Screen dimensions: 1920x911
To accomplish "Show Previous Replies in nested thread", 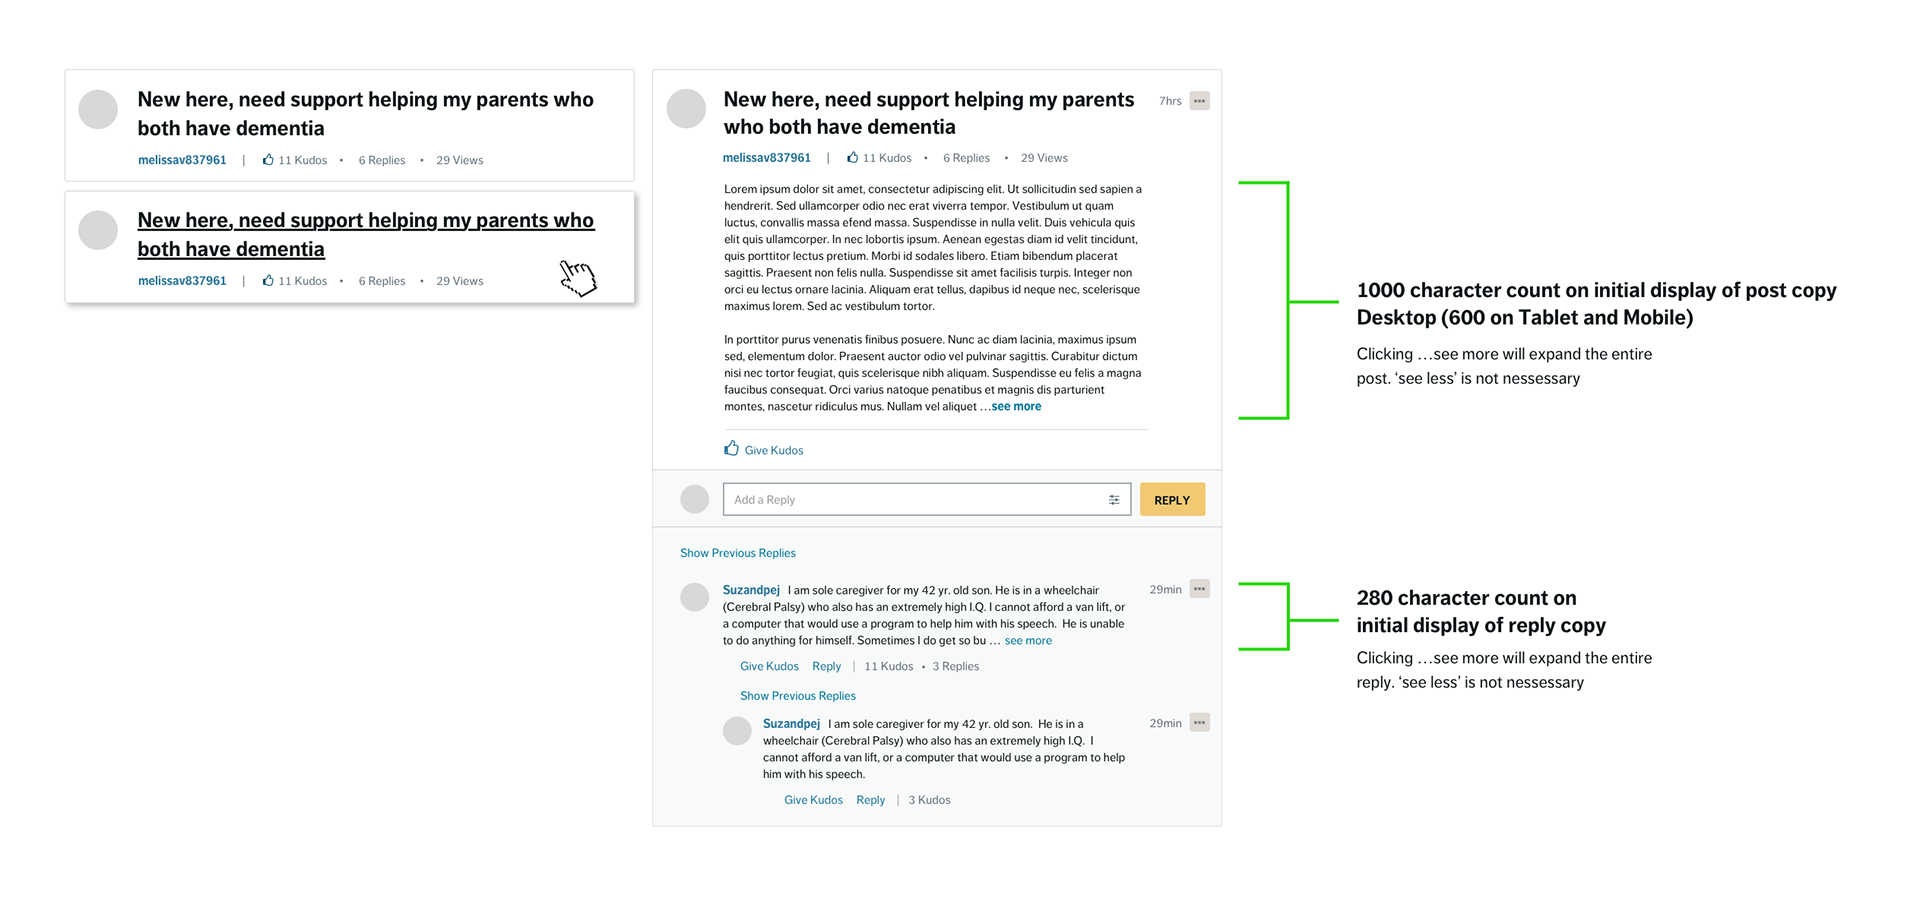I will (798, 696).
